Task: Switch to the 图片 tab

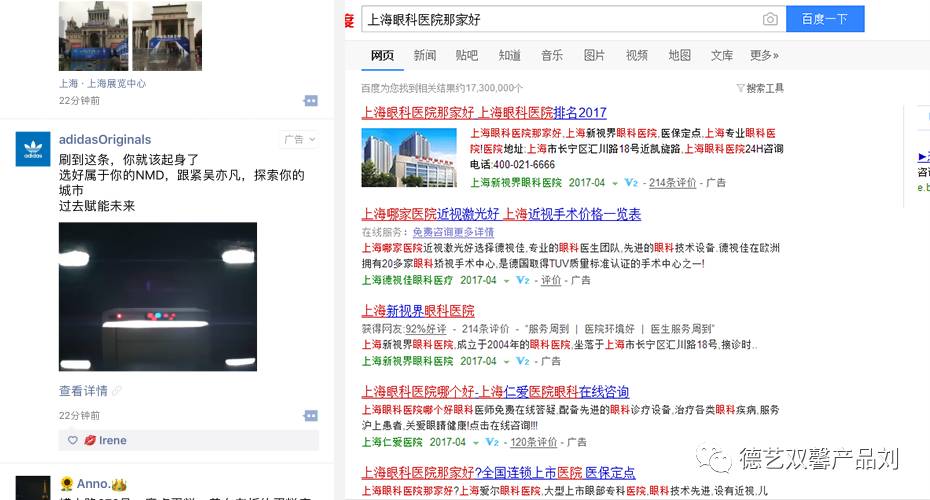Action: tap(594, 55)
